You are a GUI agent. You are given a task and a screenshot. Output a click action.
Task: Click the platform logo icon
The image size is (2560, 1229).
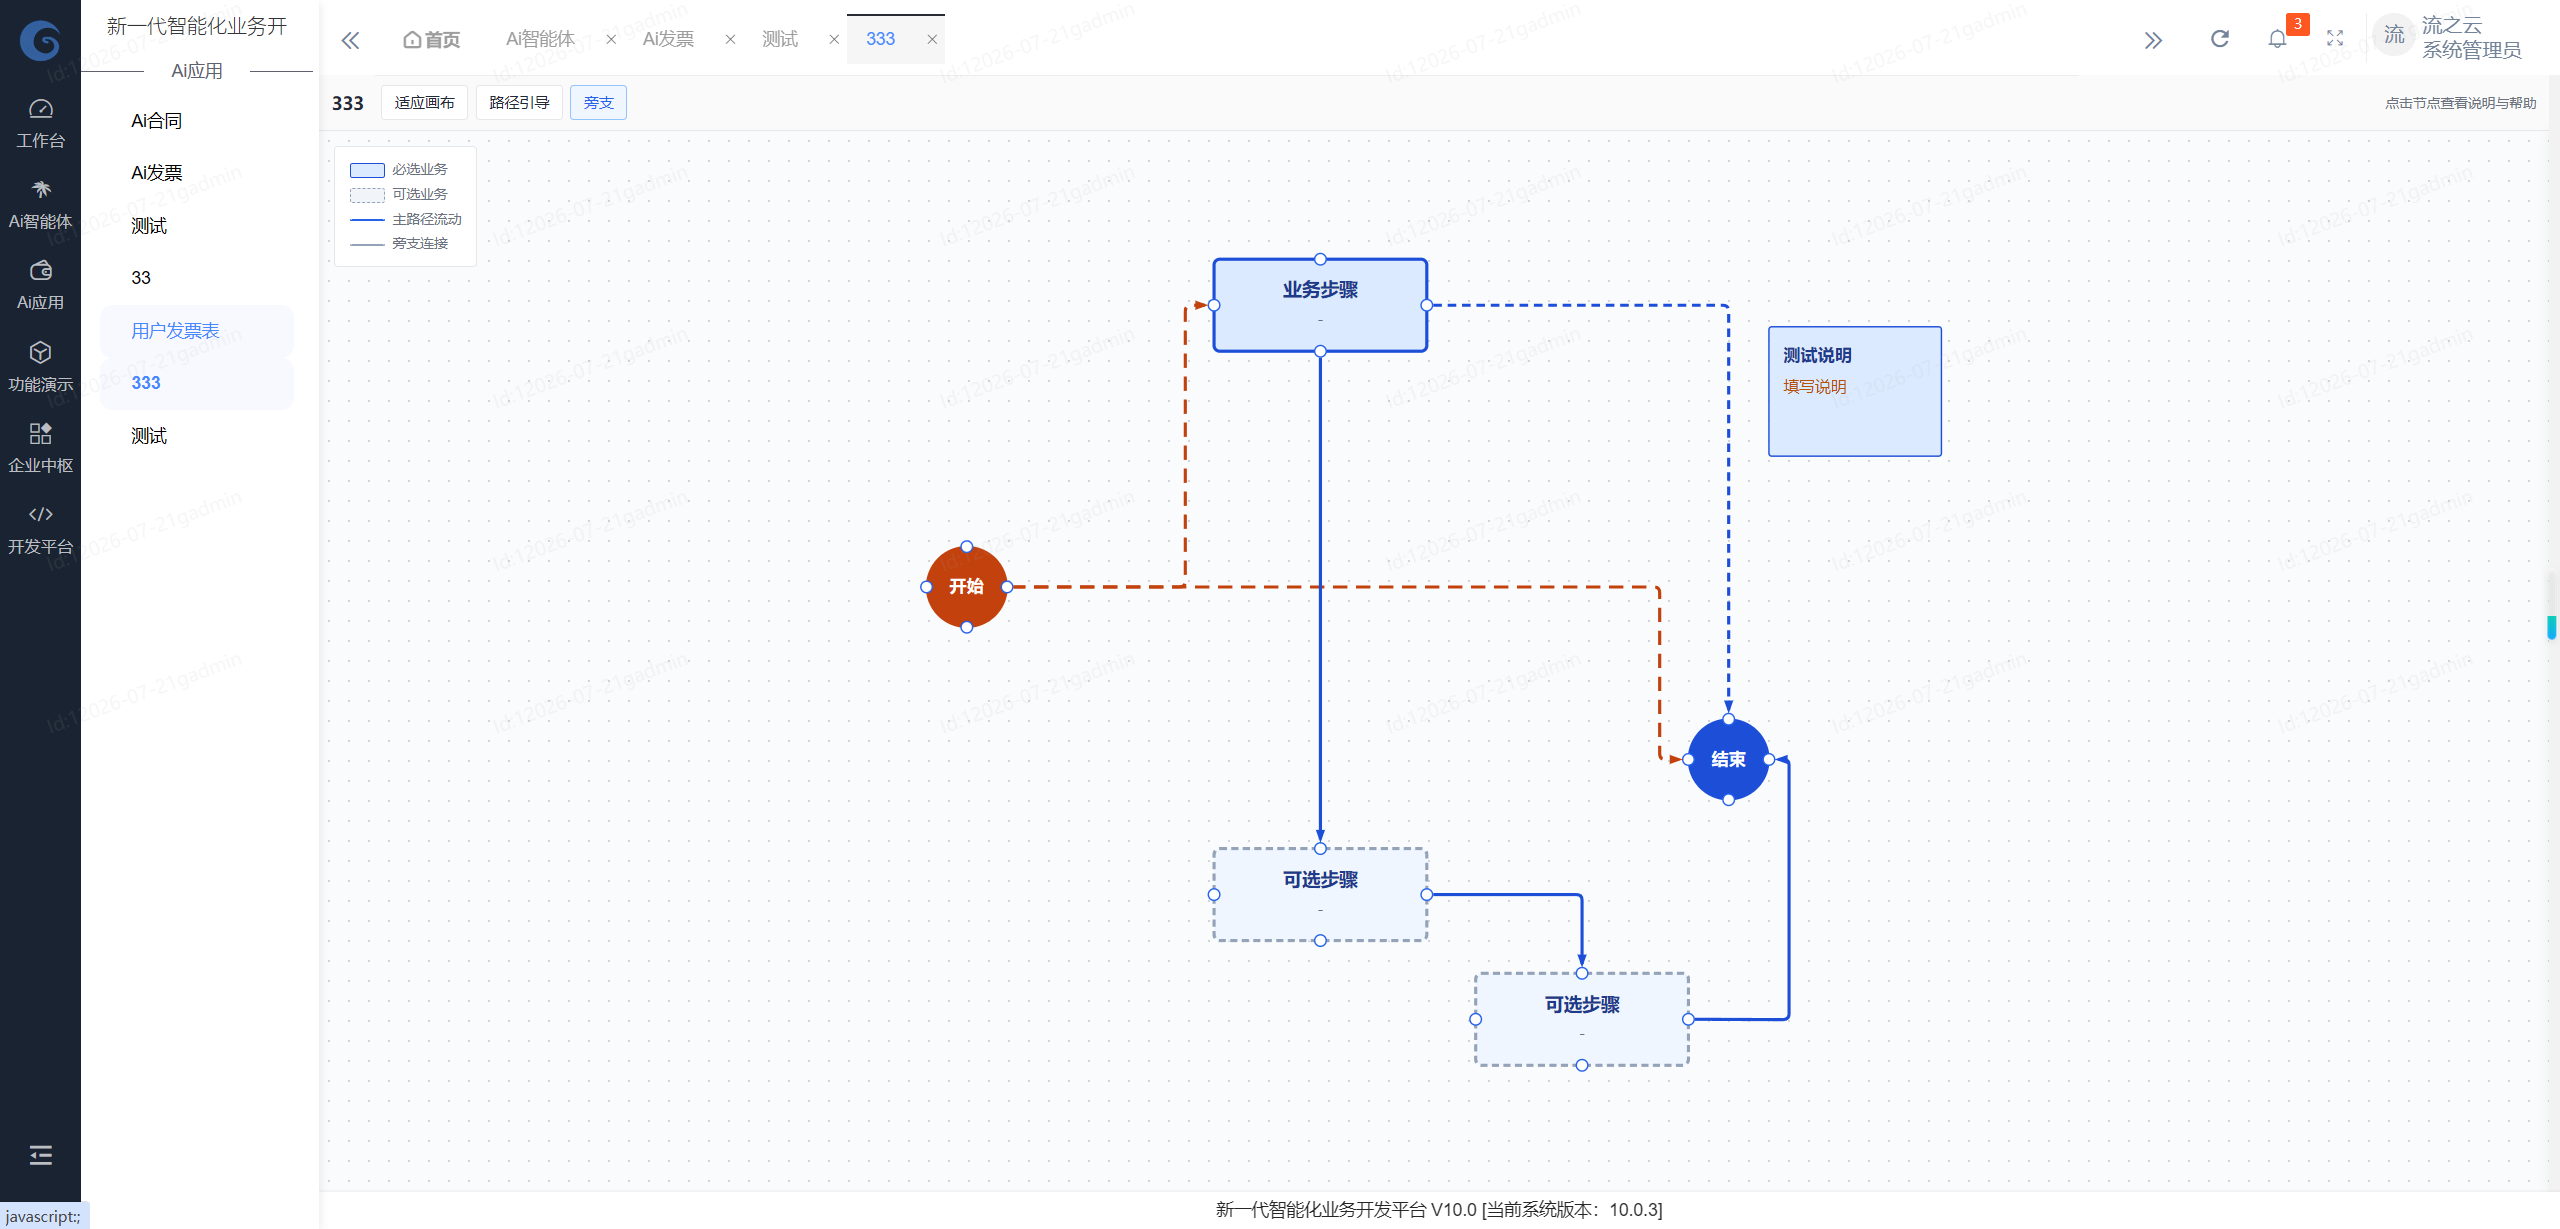tap(40, 40)
